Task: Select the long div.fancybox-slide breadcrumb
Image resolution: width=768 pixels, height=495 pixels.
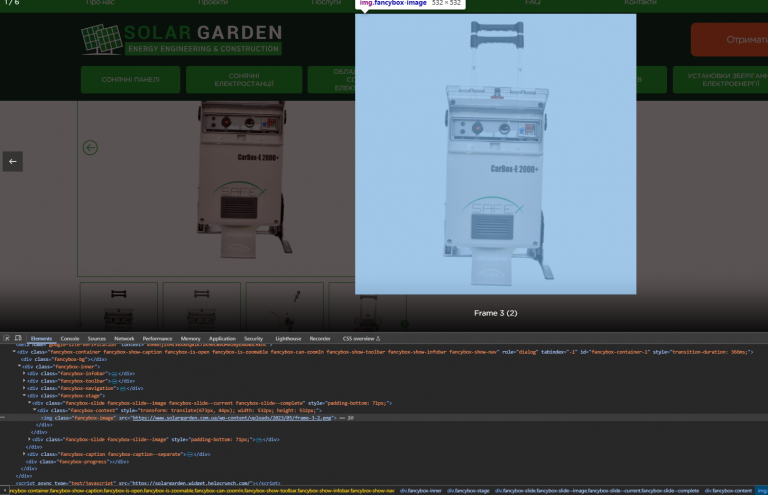Action: coord(597,491)
